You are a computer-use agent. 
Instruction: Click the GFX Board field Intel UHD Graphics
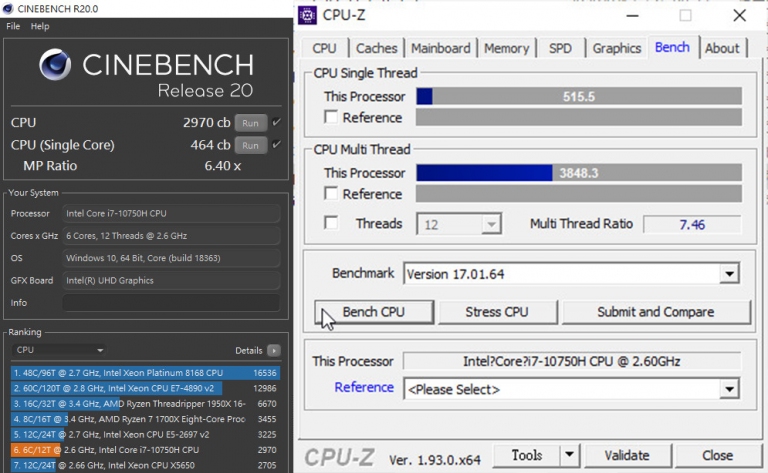171,281
